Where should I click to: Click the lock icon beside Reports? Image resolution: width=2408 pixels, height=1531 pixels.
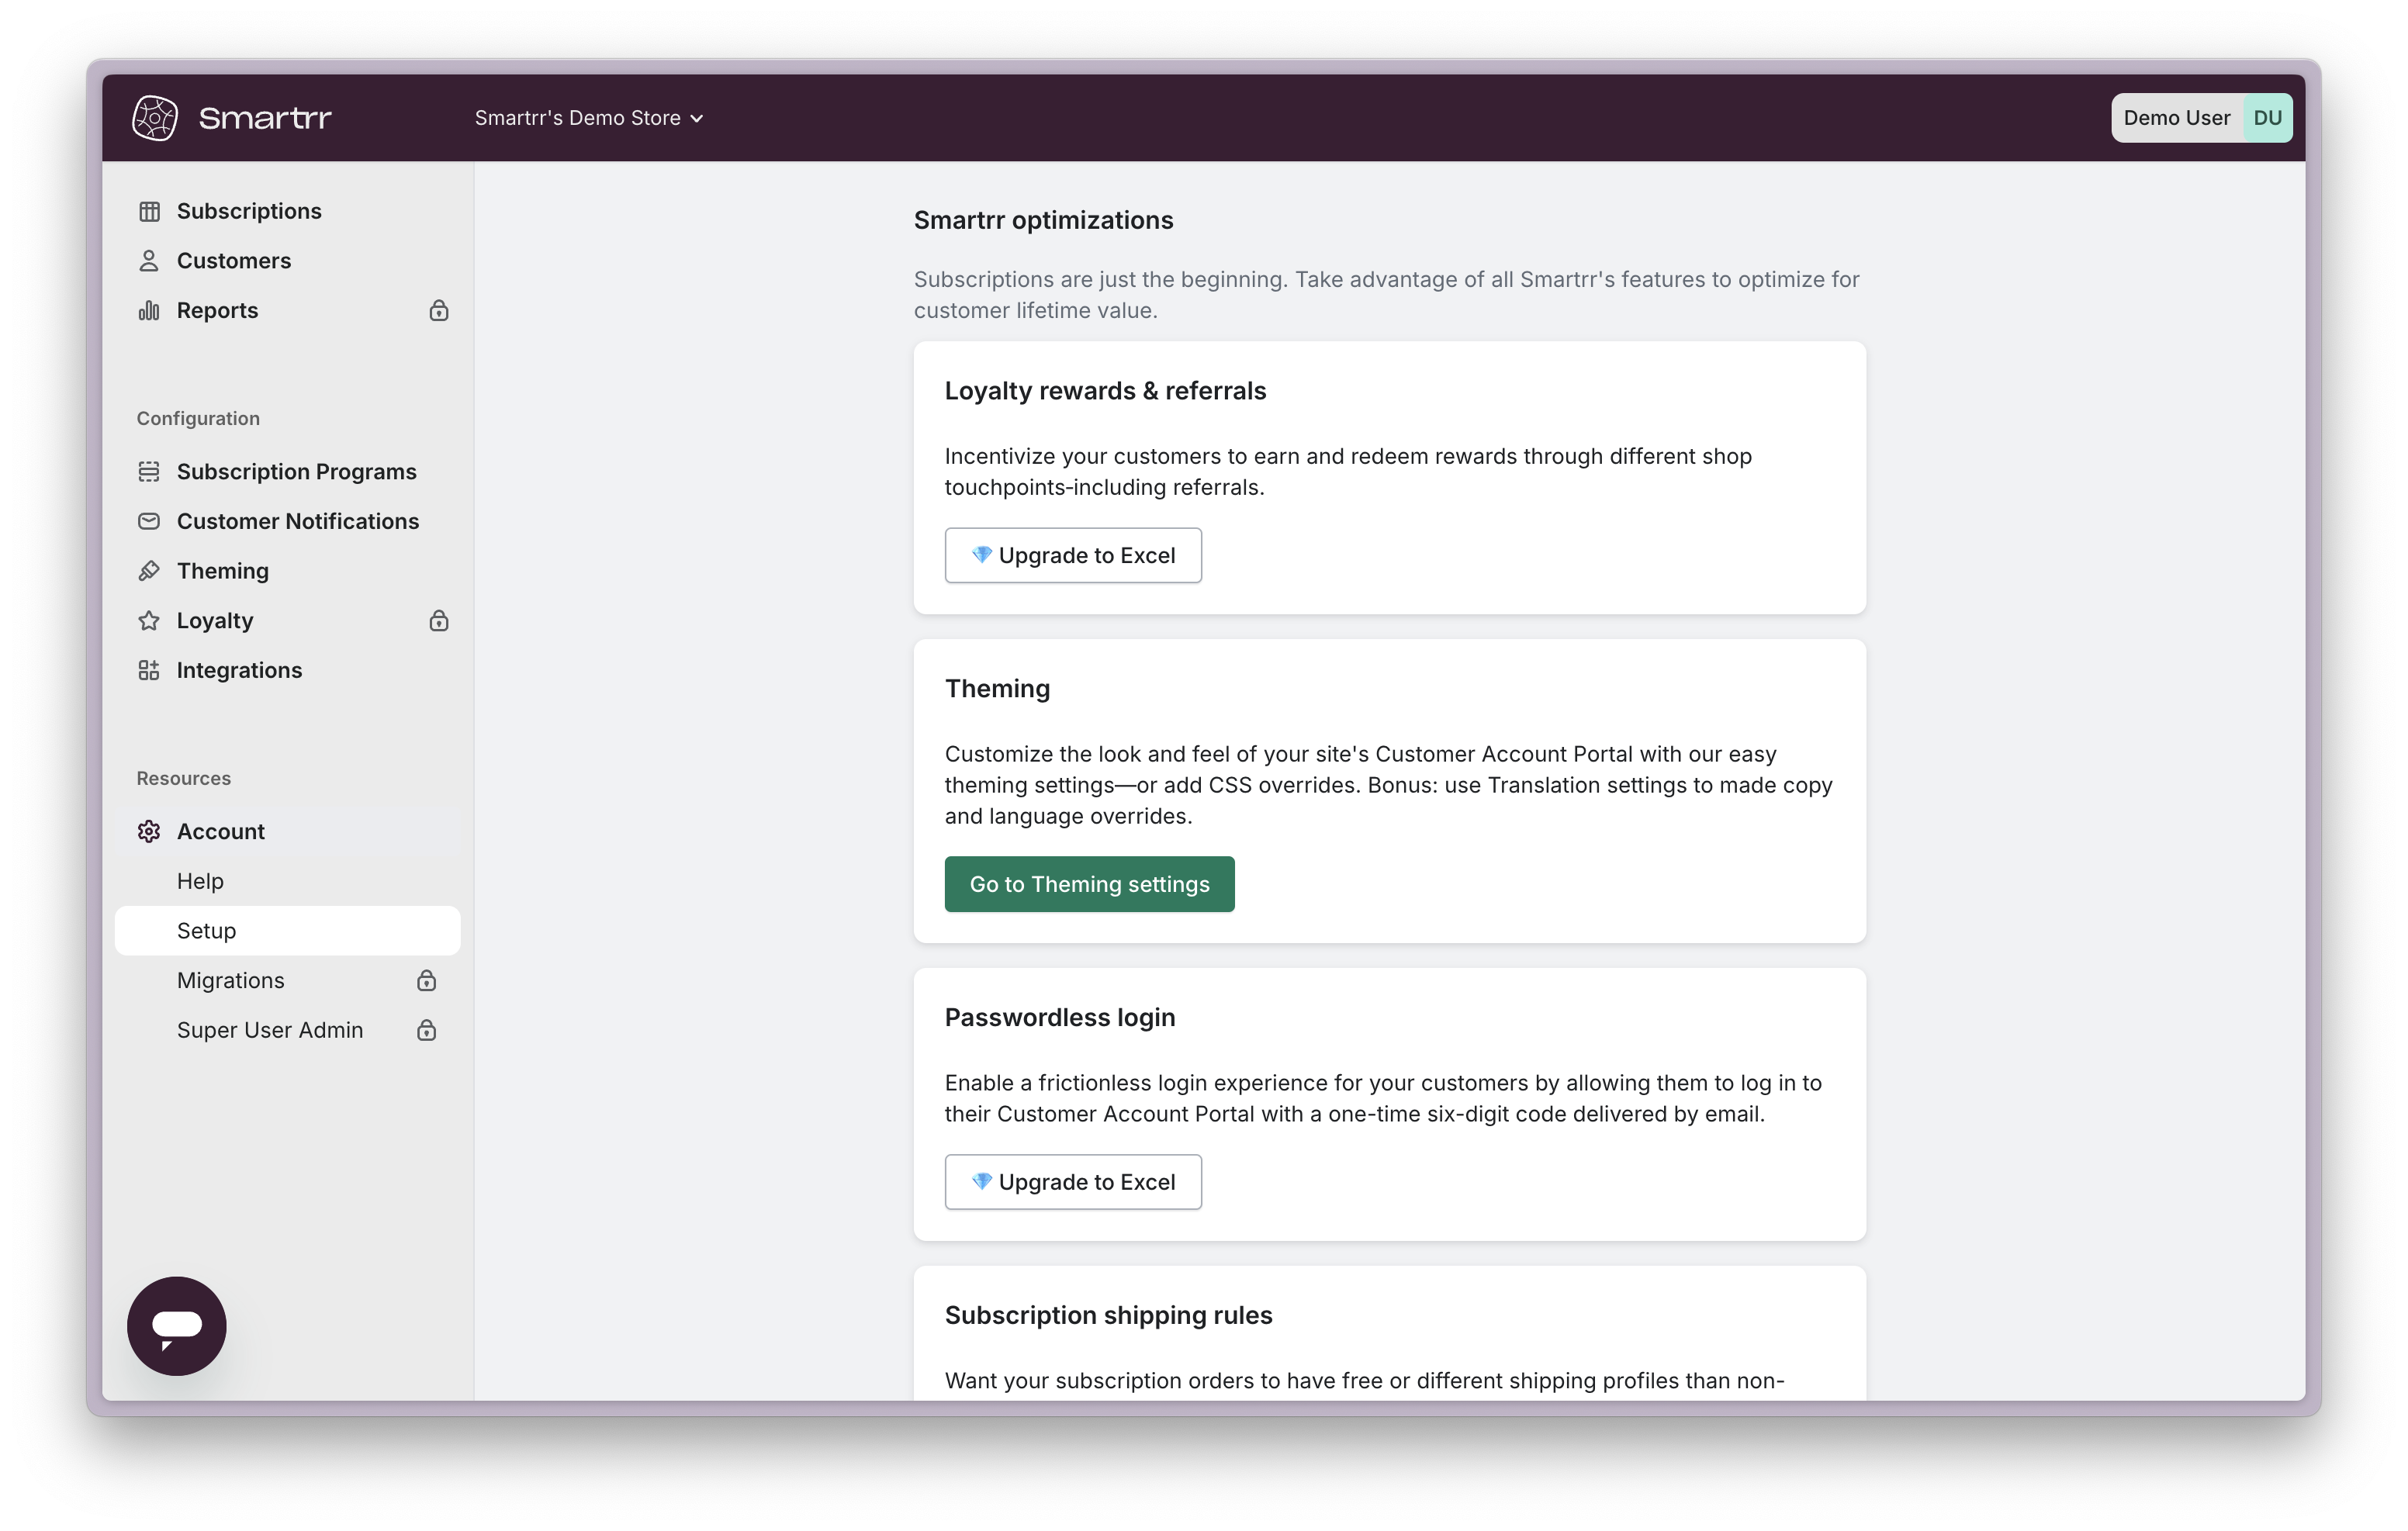[439, 310]
